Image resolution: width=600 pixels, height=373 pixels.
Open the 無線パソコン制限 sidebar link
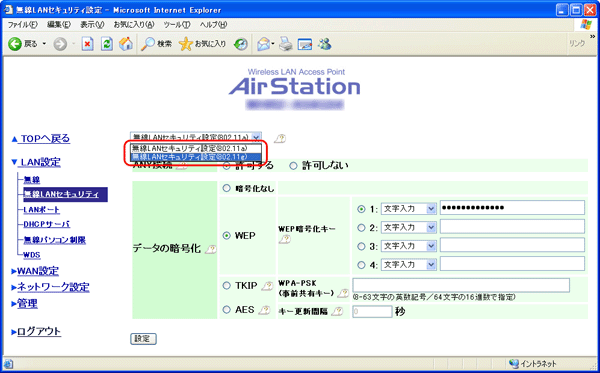click(54, 240)
